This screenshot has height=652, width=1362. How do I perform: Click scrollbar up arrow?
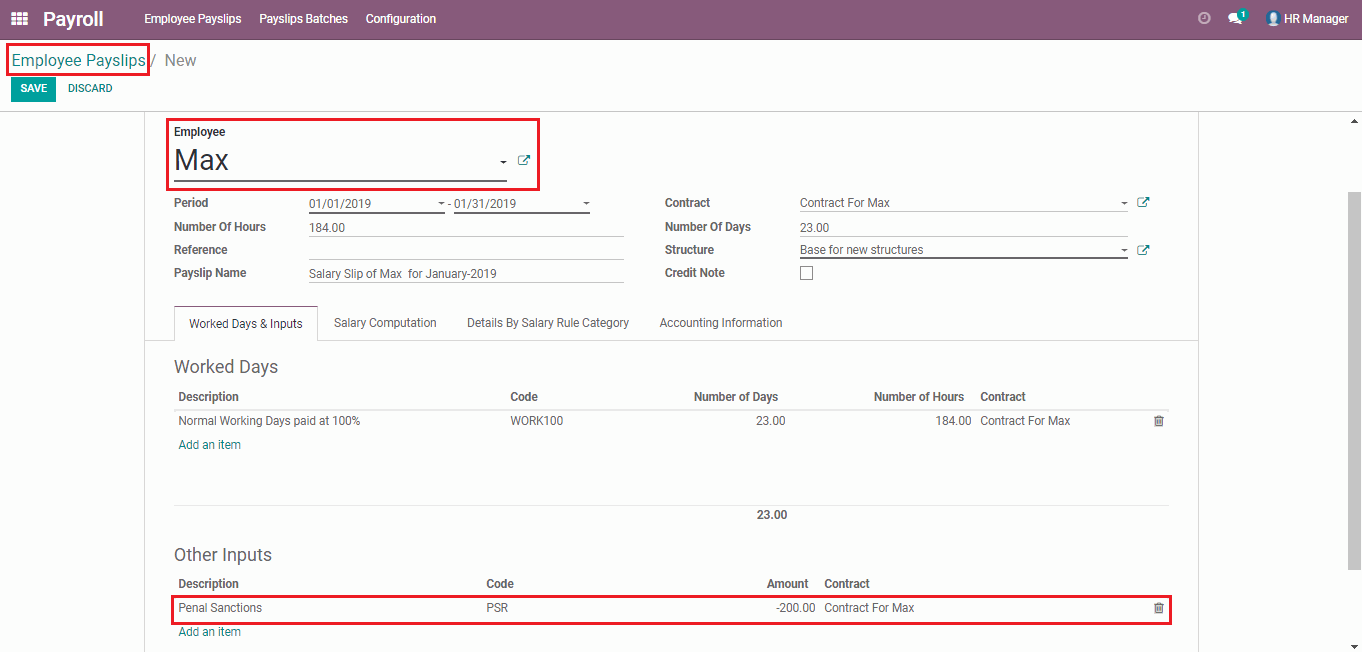click(x=1354, y=121)
